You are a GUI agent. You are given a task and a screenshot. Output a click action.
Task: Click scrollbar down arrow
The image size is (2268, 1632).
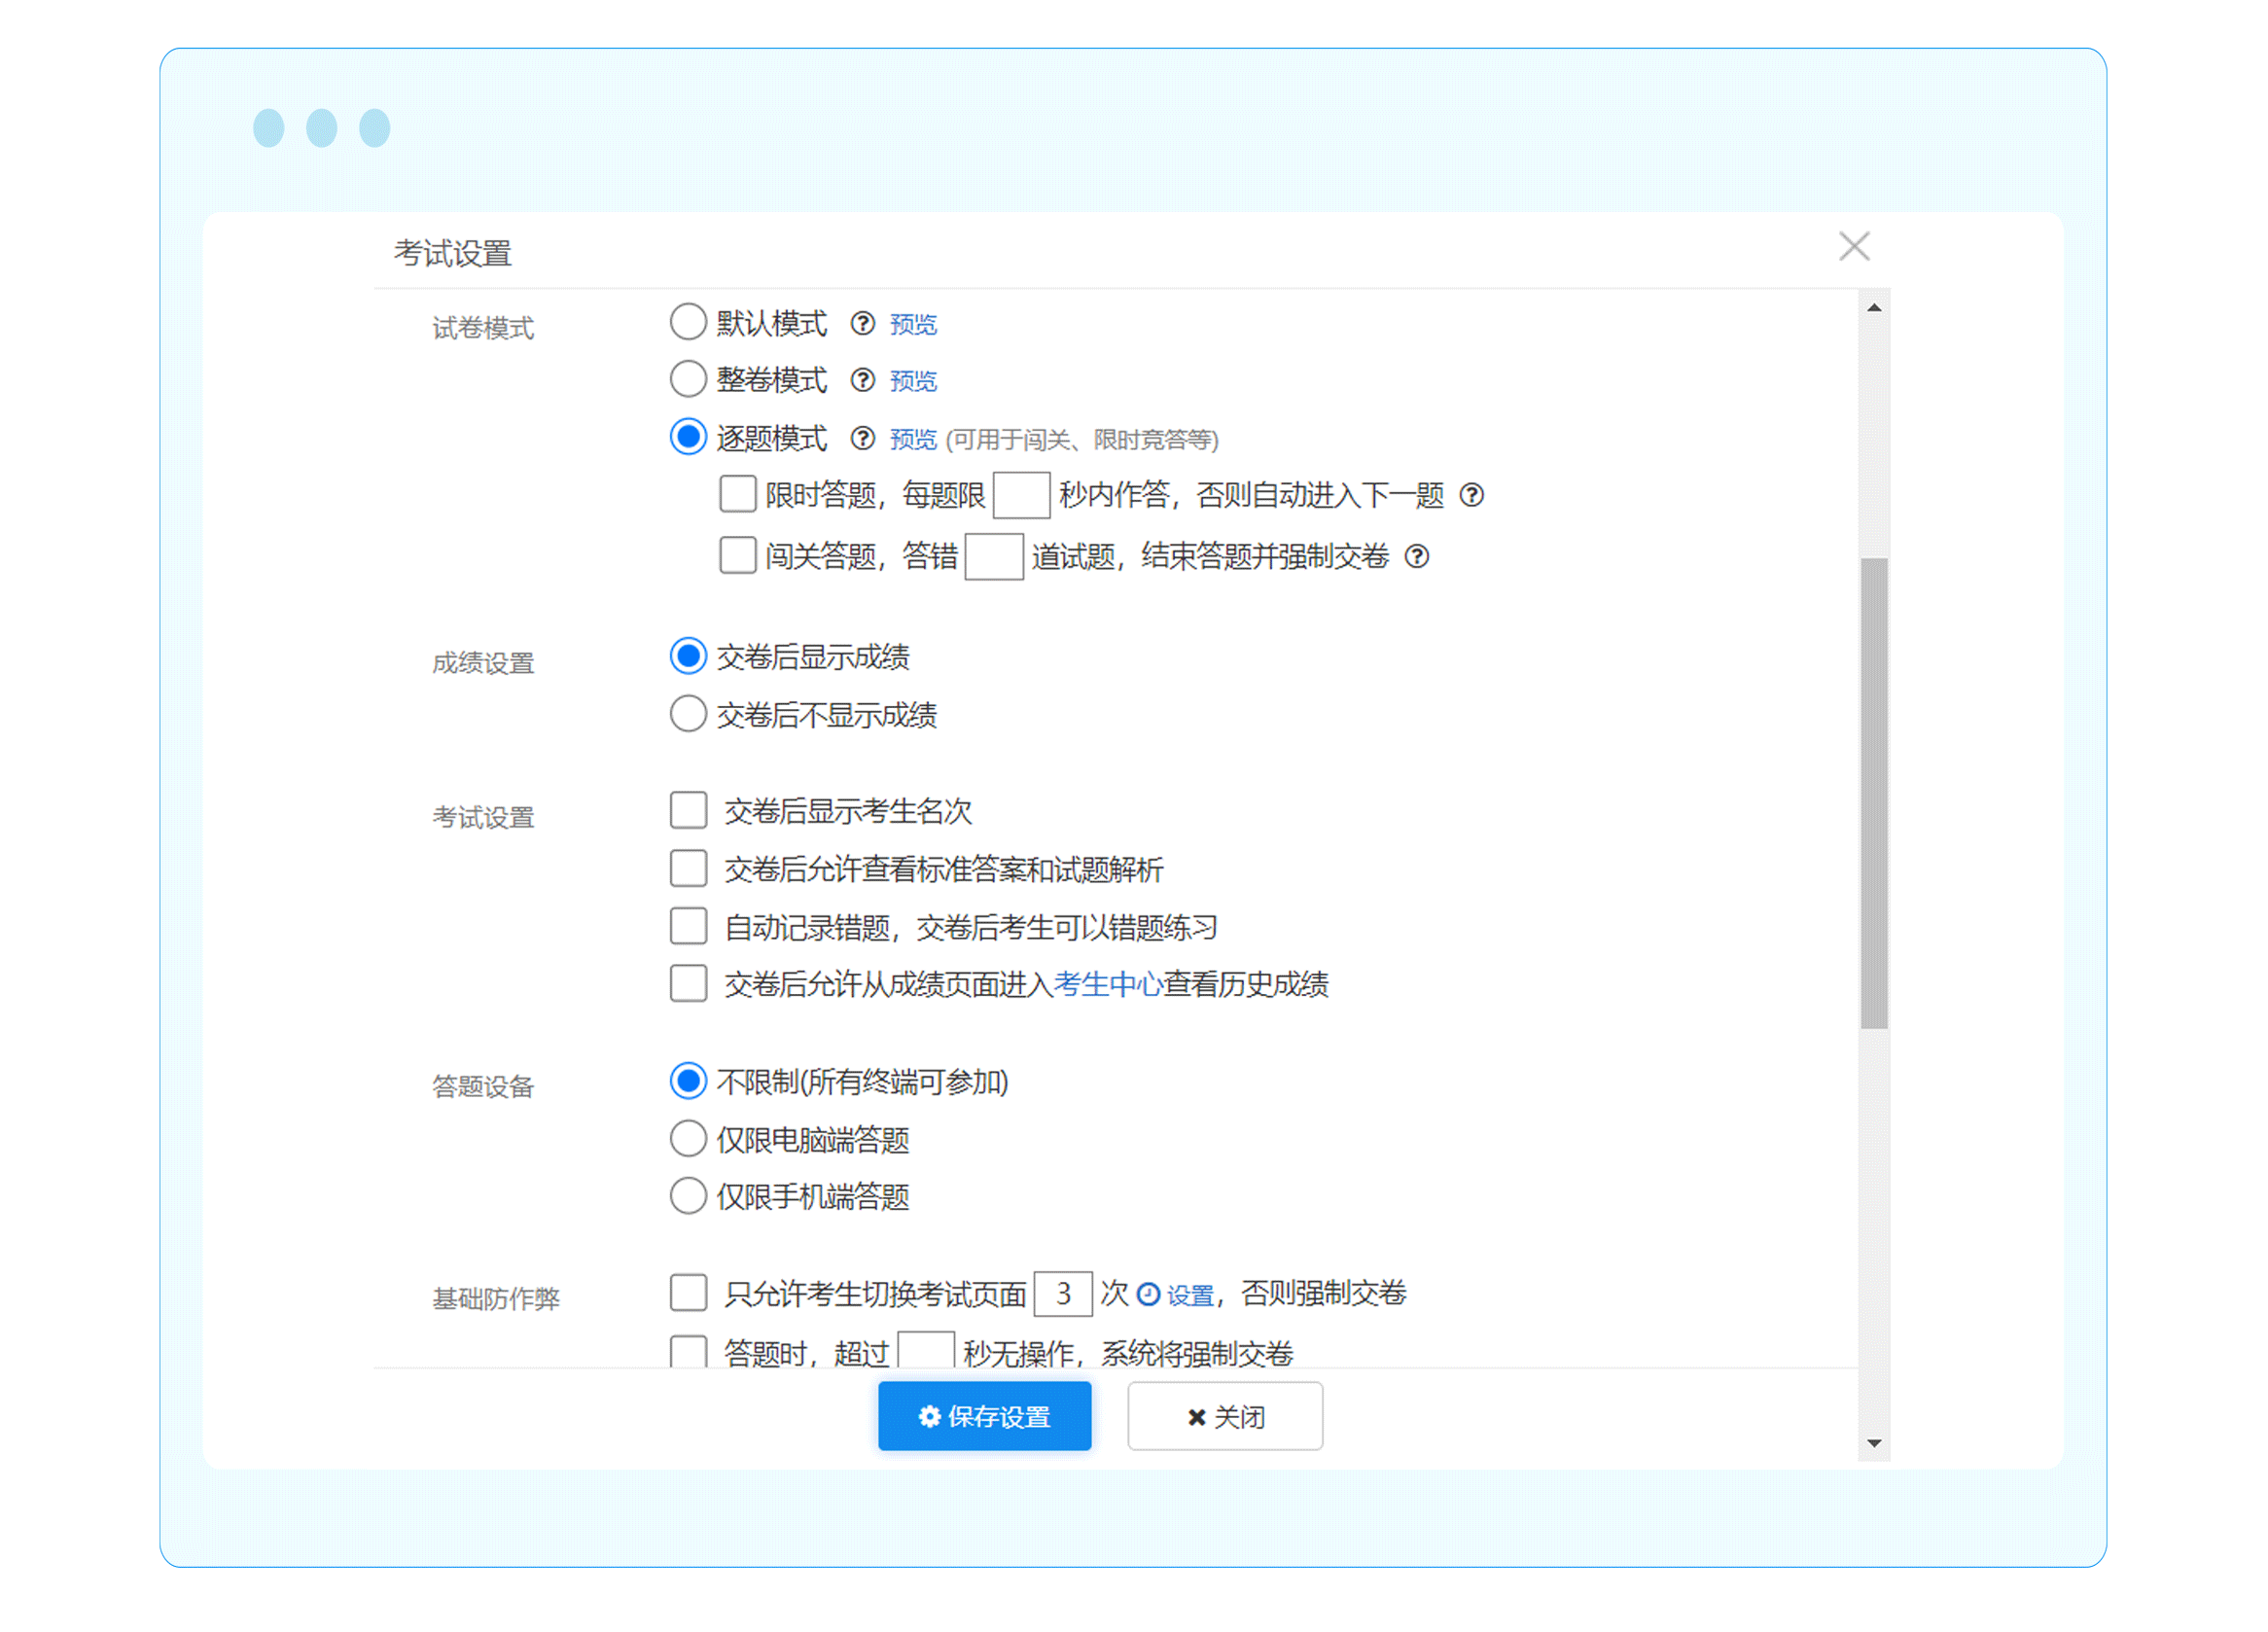tap(1873, 1443)
